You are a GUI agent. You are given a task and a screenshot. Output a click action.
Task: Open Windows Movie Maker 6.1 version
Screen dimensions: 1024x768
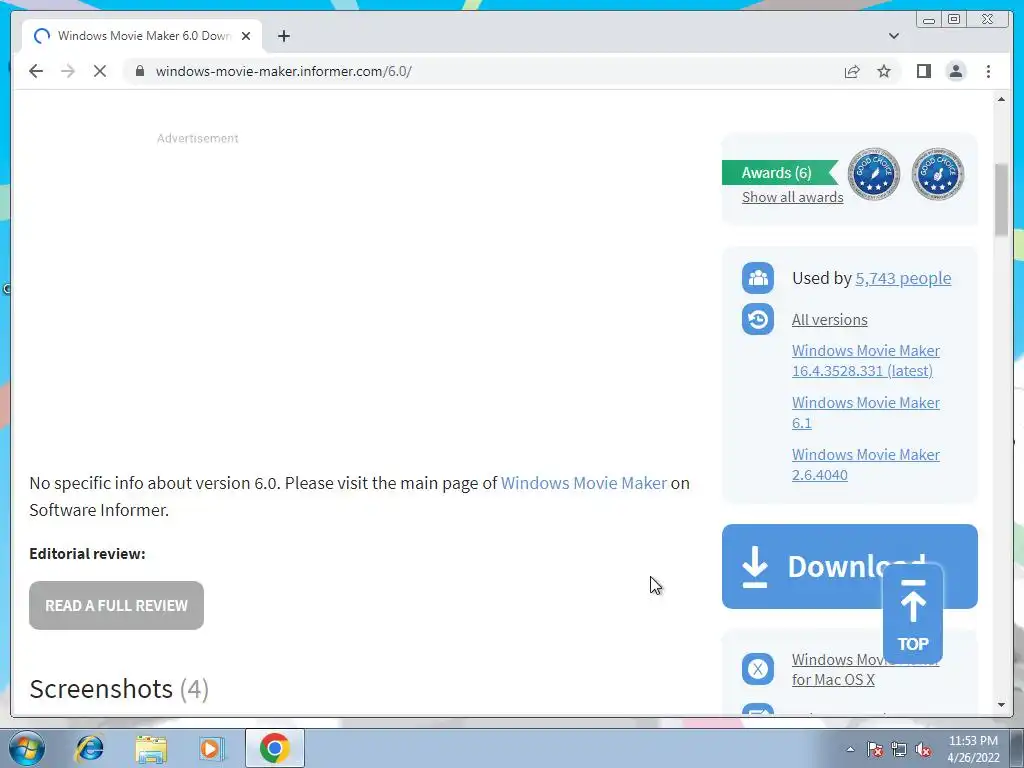pos(866,413)
